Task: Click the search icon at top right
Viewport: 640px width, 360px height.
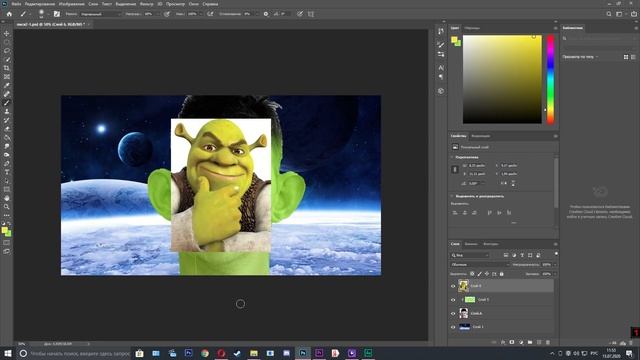Action: [609, 14]
